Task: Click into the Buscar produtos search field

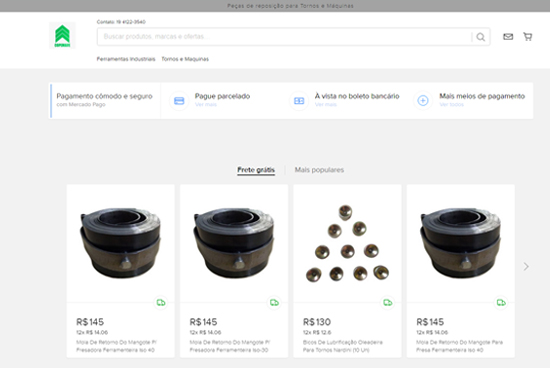Action: coord(284,36)
